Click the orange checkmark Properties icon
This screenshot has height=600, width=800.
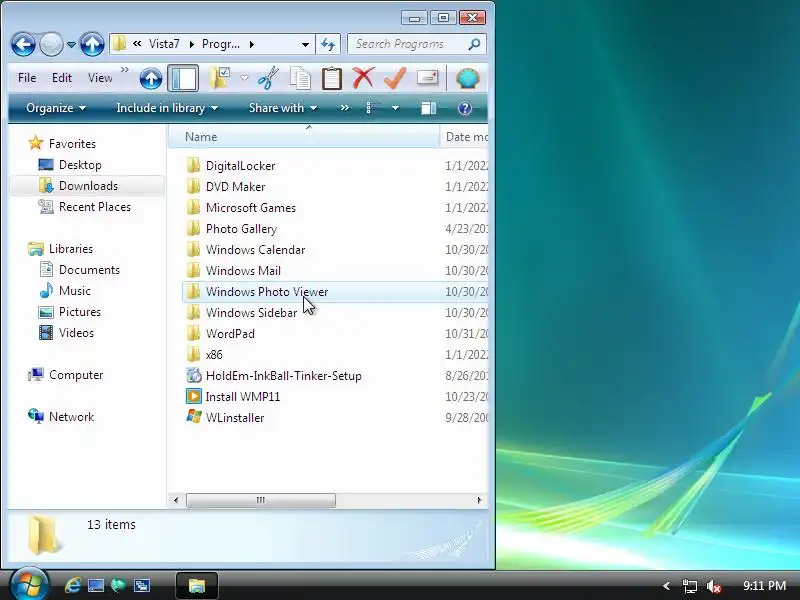coord(395,79)
